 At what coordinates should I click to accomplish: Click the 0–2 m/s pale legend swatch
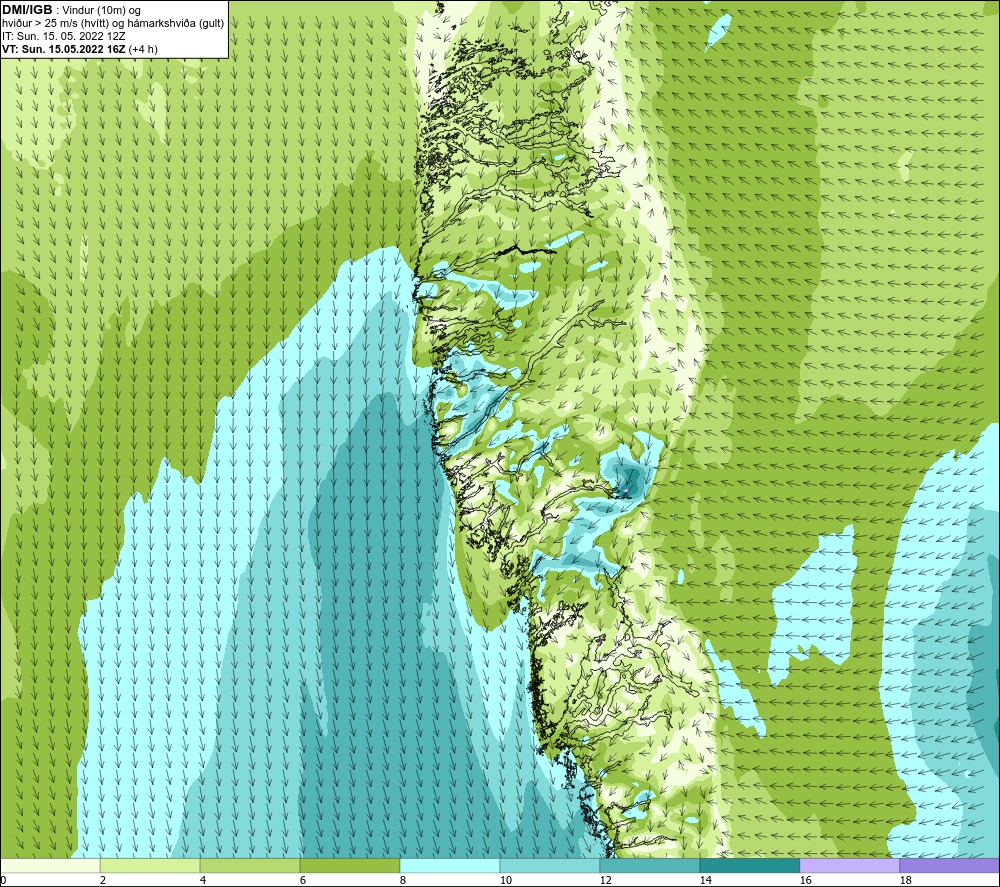(50, 865)
